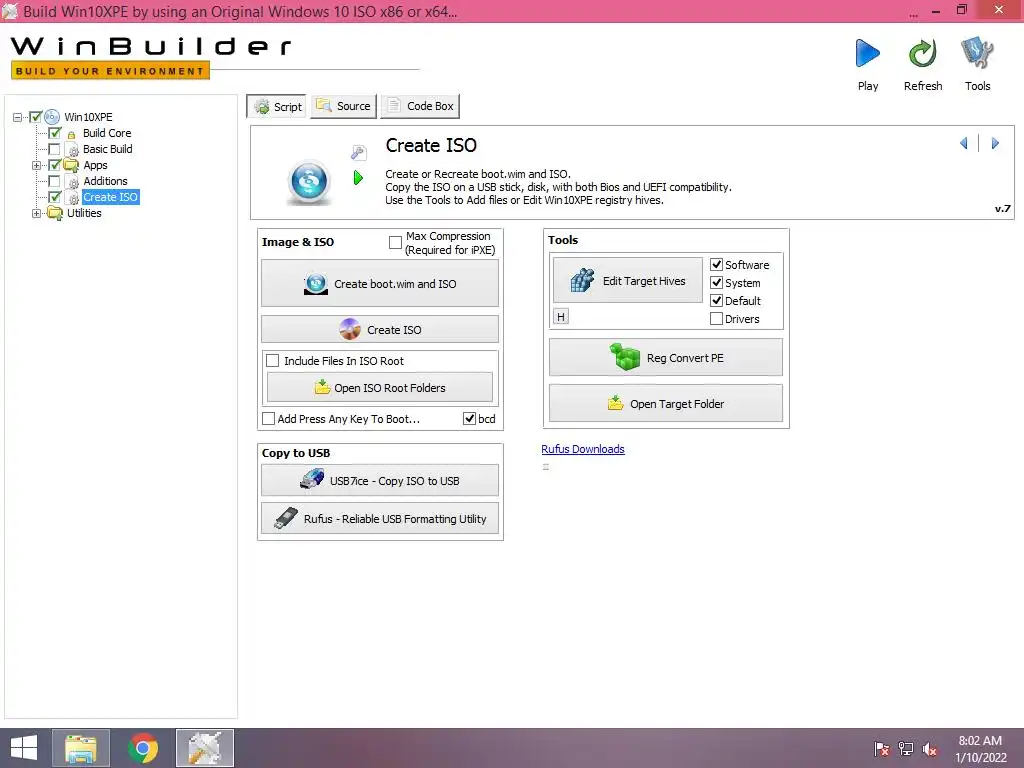The height and width of the screenshot is (768, 1024).
Task: Click the Apps folder icon
Action: (x=71, y=165)
